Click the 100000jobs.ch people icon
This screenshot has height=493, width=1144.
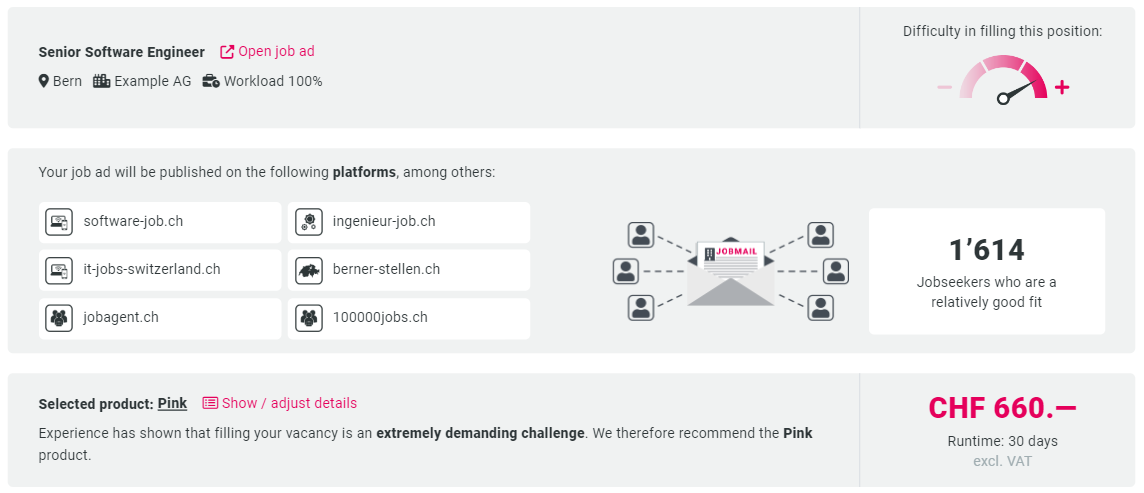(309, 318)
